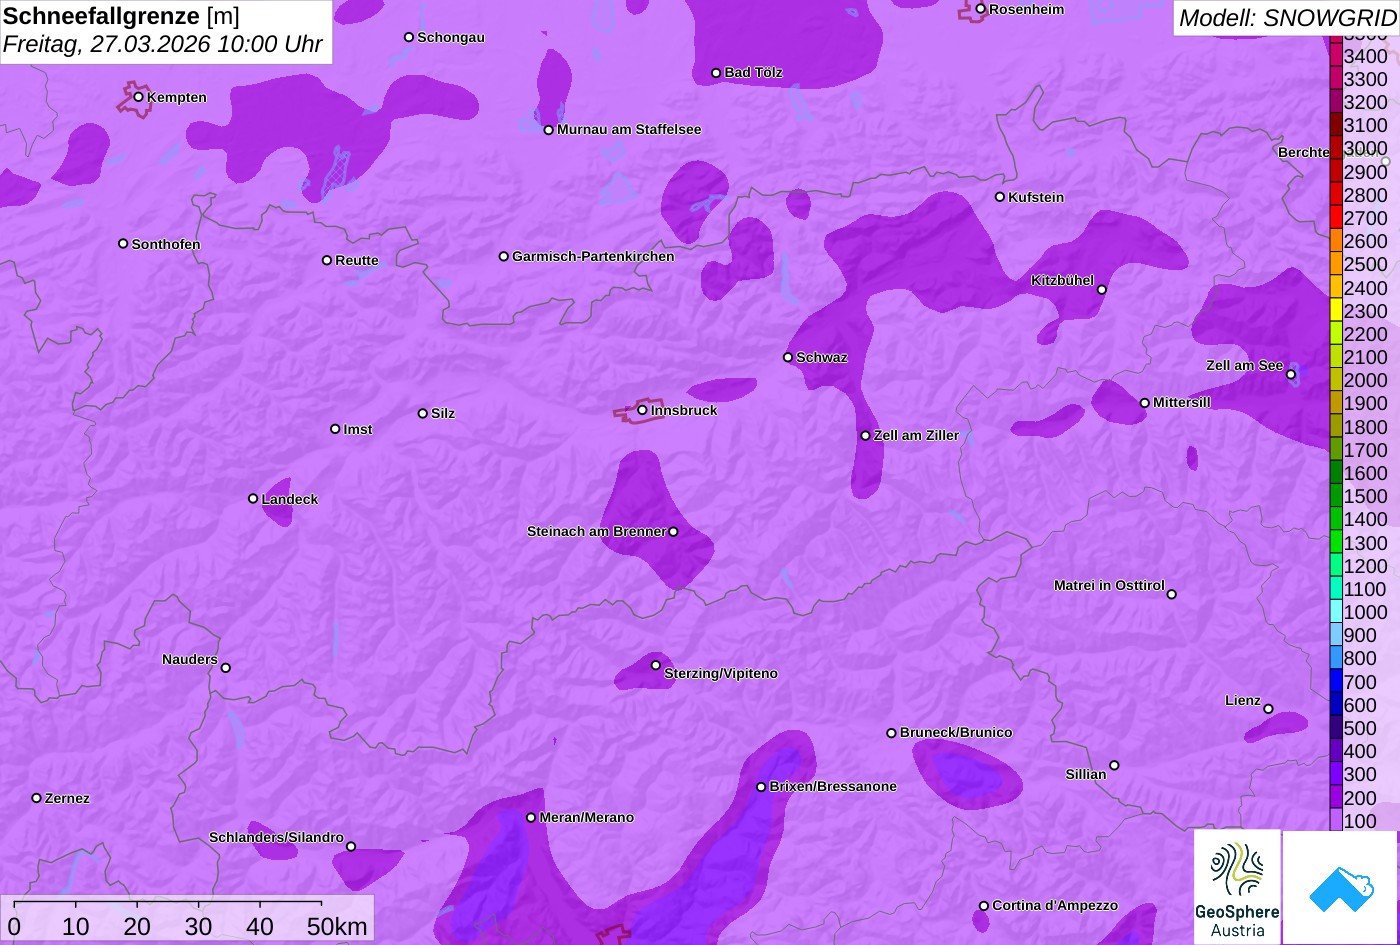
Task: Click the Matrei in Osttirol label
Action: (1109, 585)
